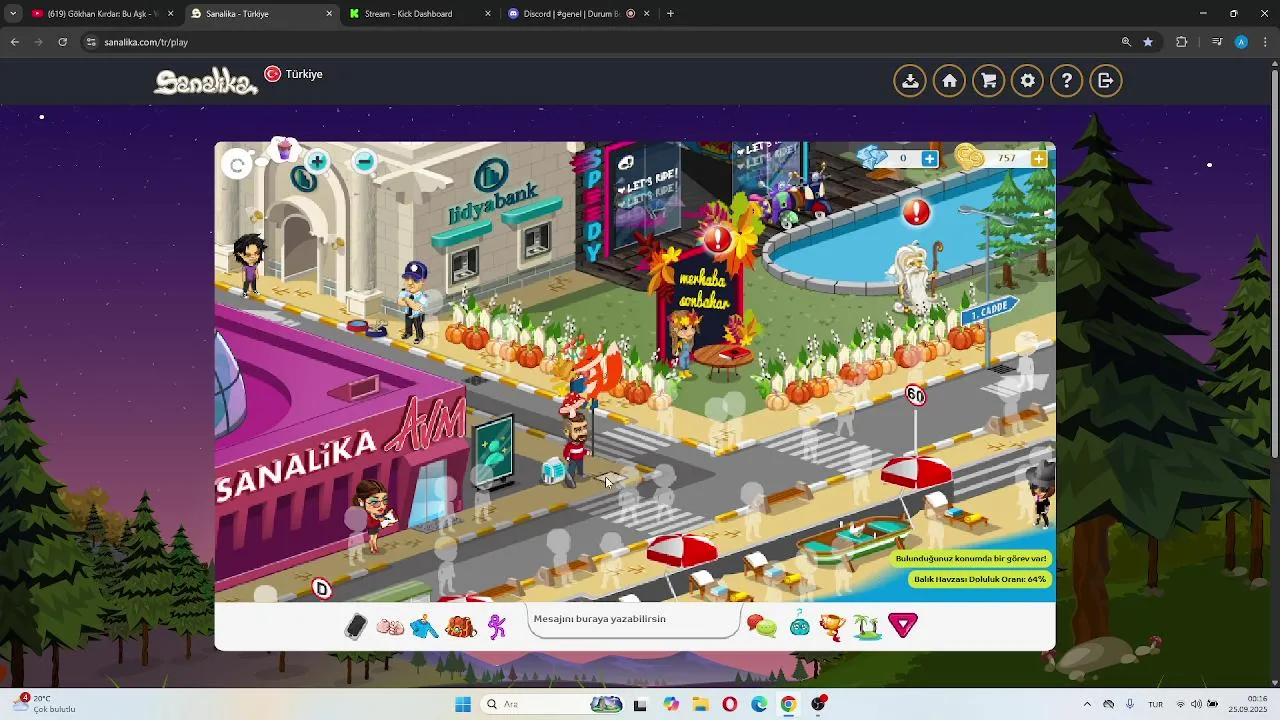The image size is (1280, 720).
Task: Open the trophy achievements icon
Action: pos(832,627)
